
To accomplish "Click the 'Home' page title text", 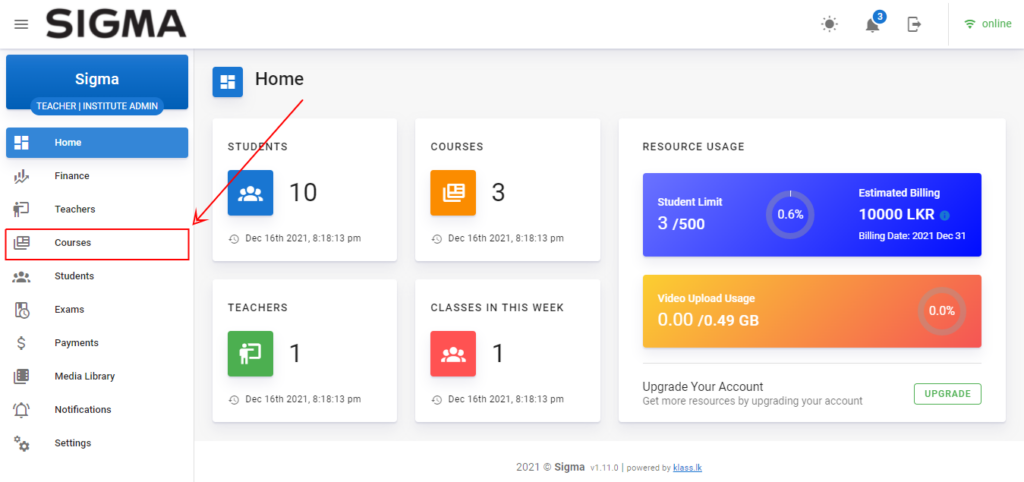I will pos(280,79).
